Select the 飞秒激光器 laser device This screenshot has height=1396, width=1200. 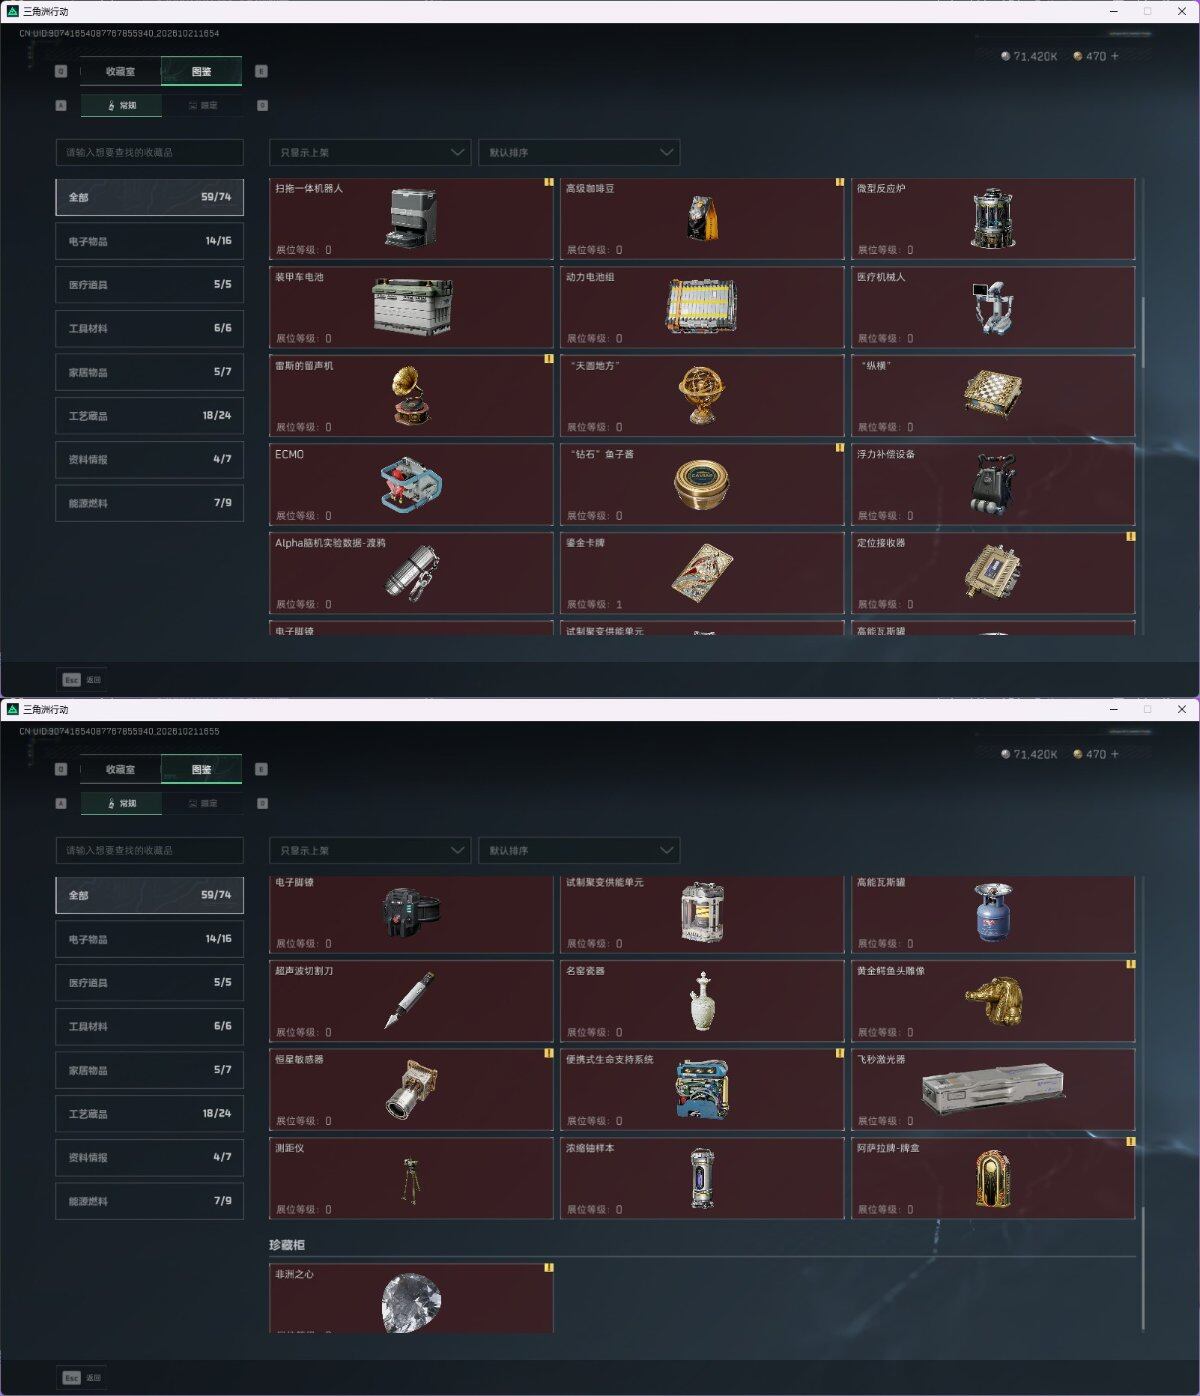[993, 1090]
